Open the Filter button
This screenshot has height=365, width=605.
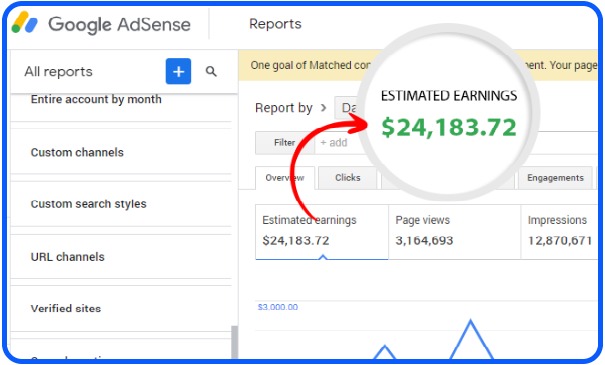point(284,143)
